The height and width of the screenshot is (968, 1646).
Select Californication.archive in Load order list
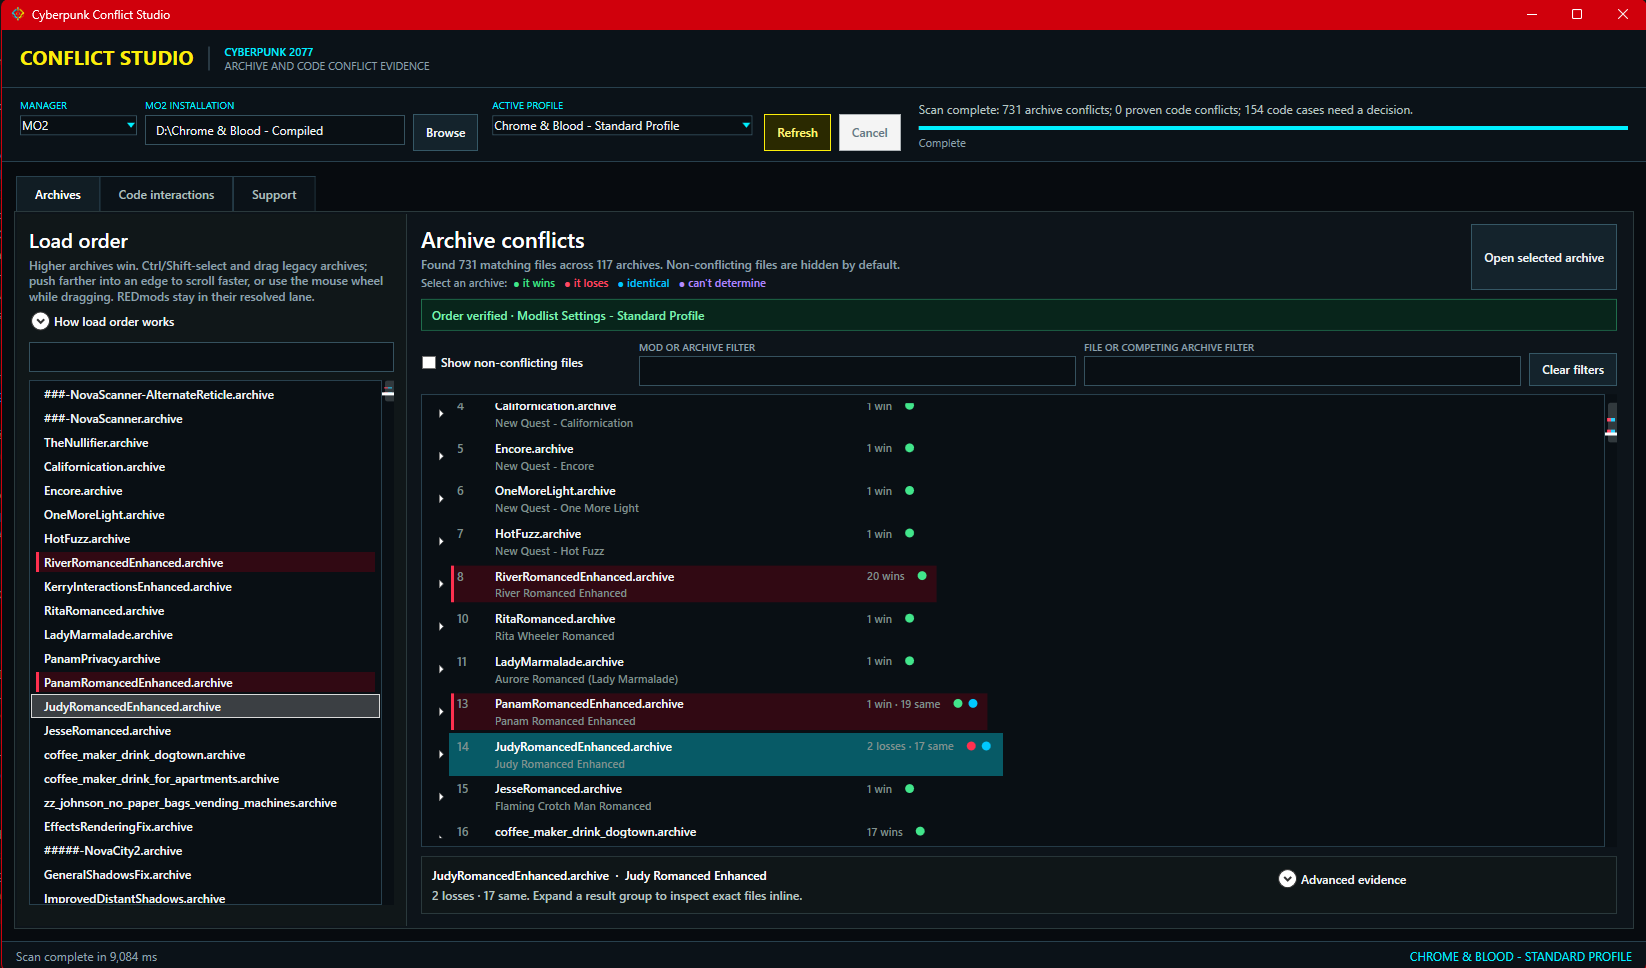[x=206, y=467]
